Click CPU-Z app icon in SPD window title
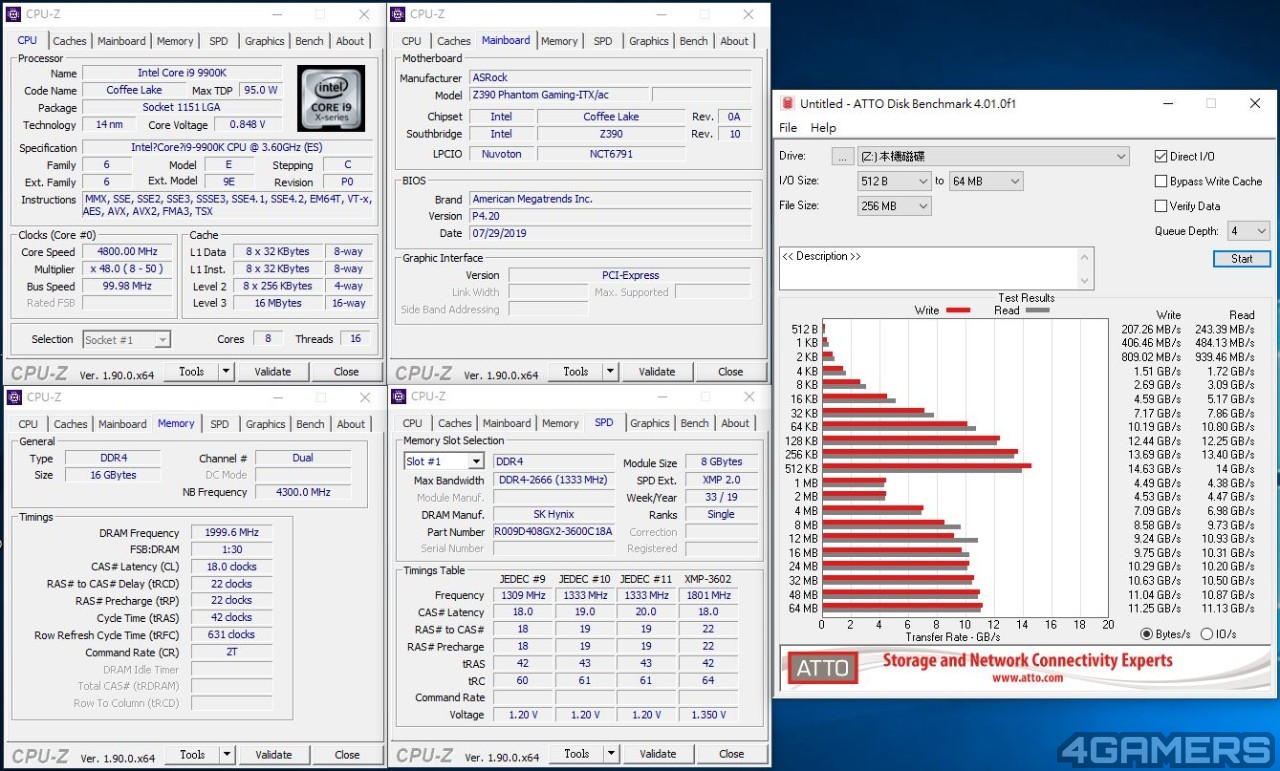Image resolution: width=1280 pixels, height=771 pixels. [398, 397]
